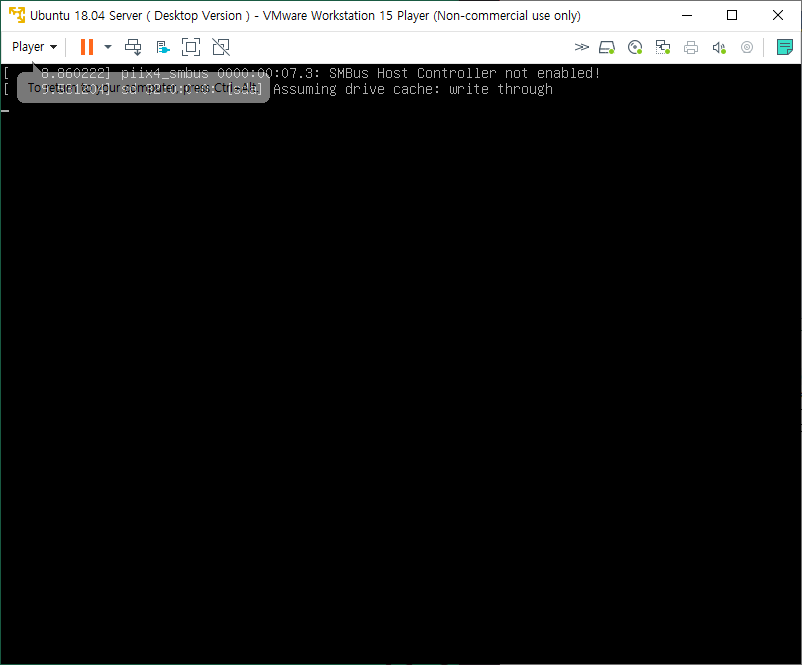Click the grayed-out camera device icon
This screenshot has width=802, height=665.
(747, 48)
